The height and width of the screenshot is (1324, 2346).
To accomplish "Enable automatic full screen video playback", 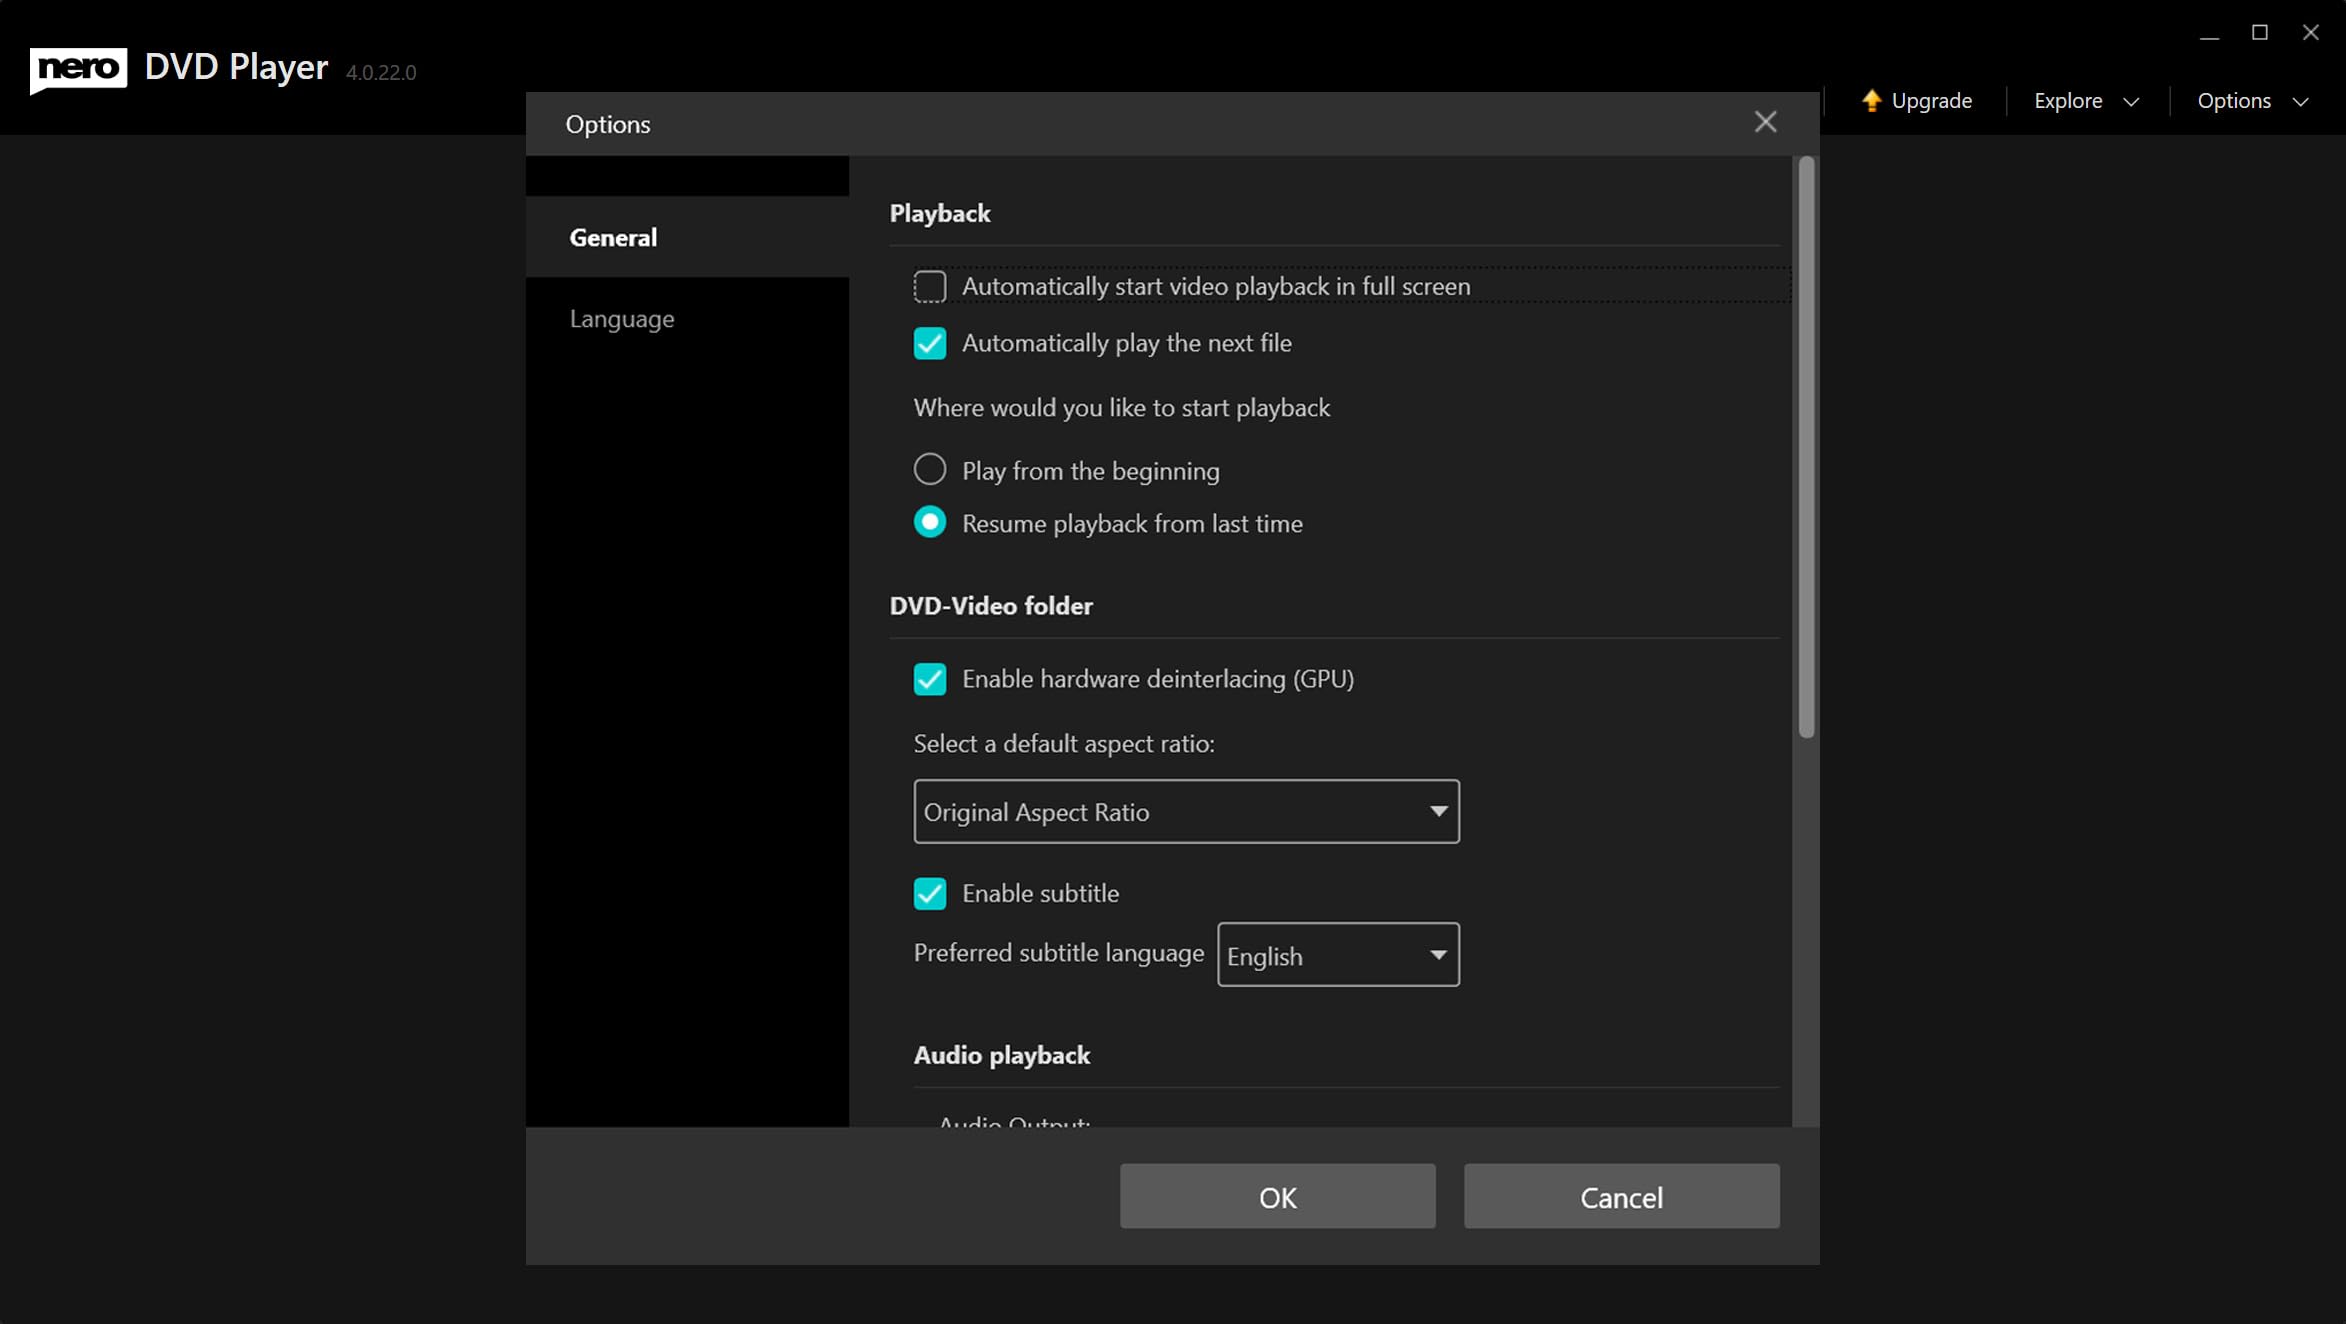I will tap(929, 287).
